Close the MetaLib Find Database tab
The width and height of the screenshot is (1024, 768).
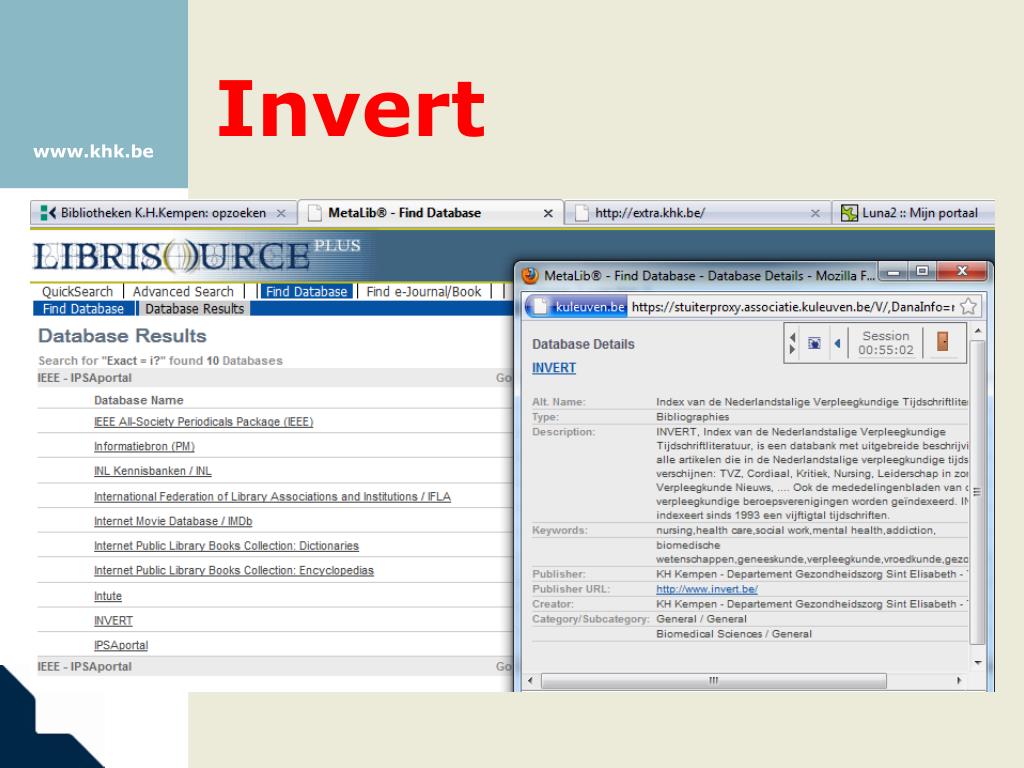pyautogui.click(x=548, y=213)
